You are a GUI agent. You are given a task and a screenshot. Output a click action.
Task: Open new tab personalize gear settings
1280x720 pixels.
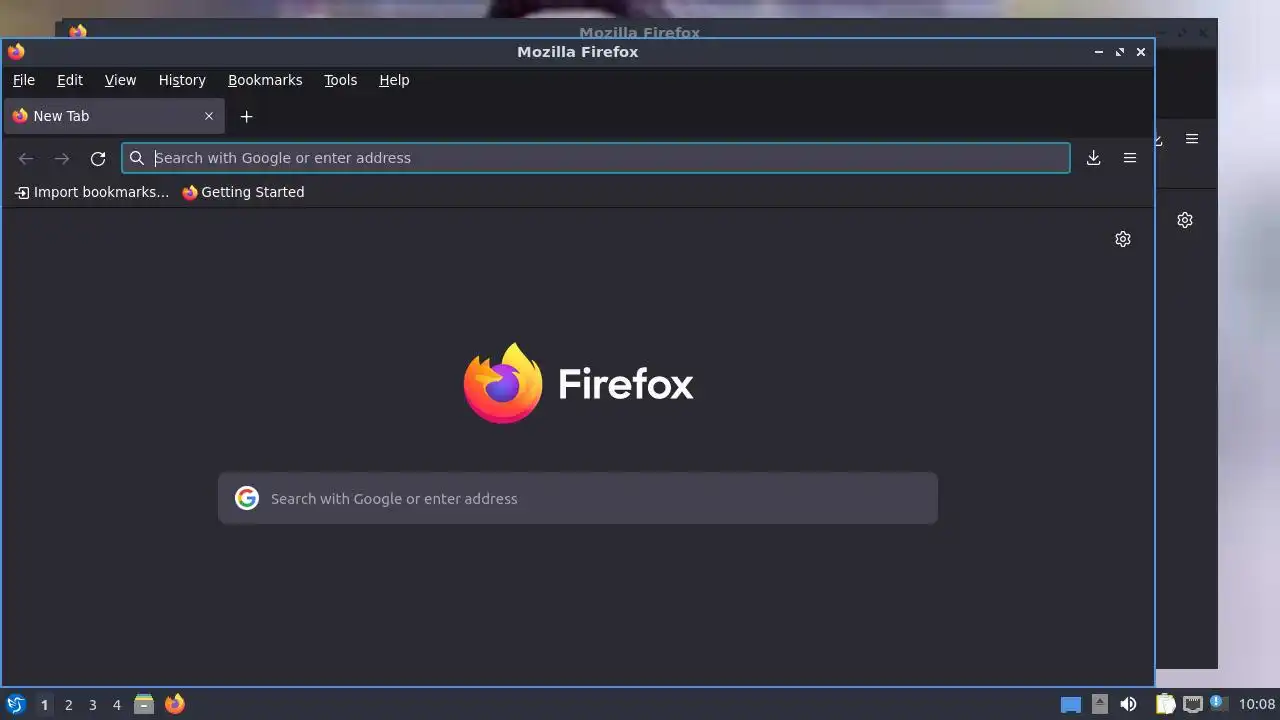coord(1123,239)
